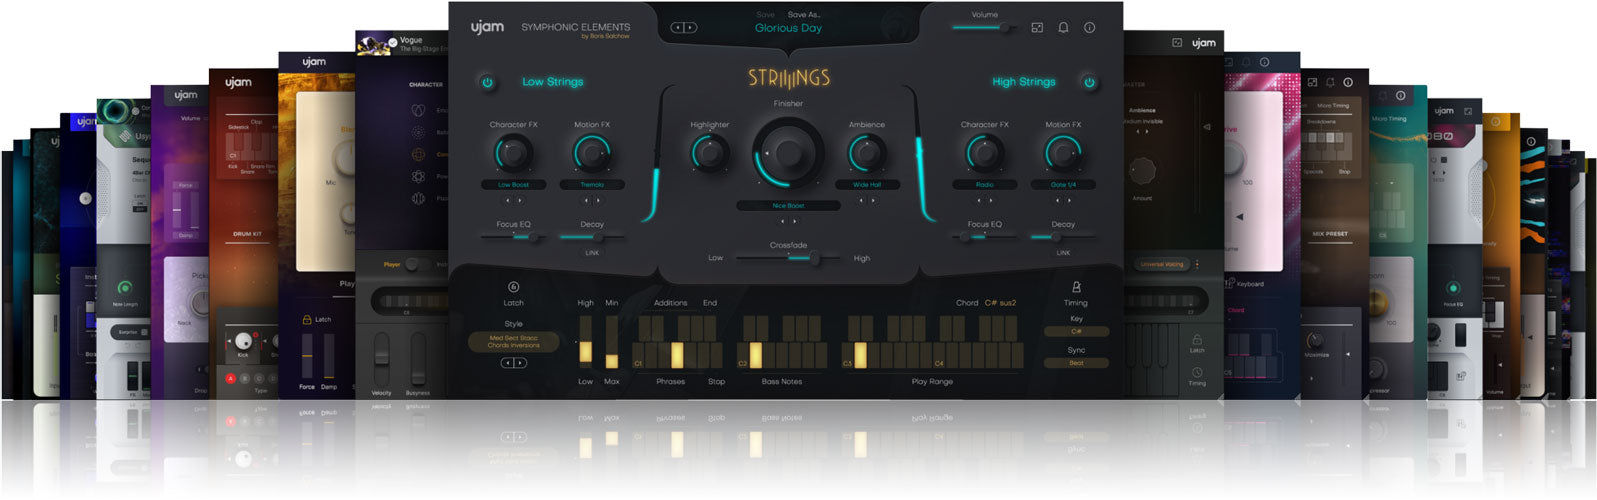Click High Strings Character FX knob
The image size is (1597, 500).
984,154
